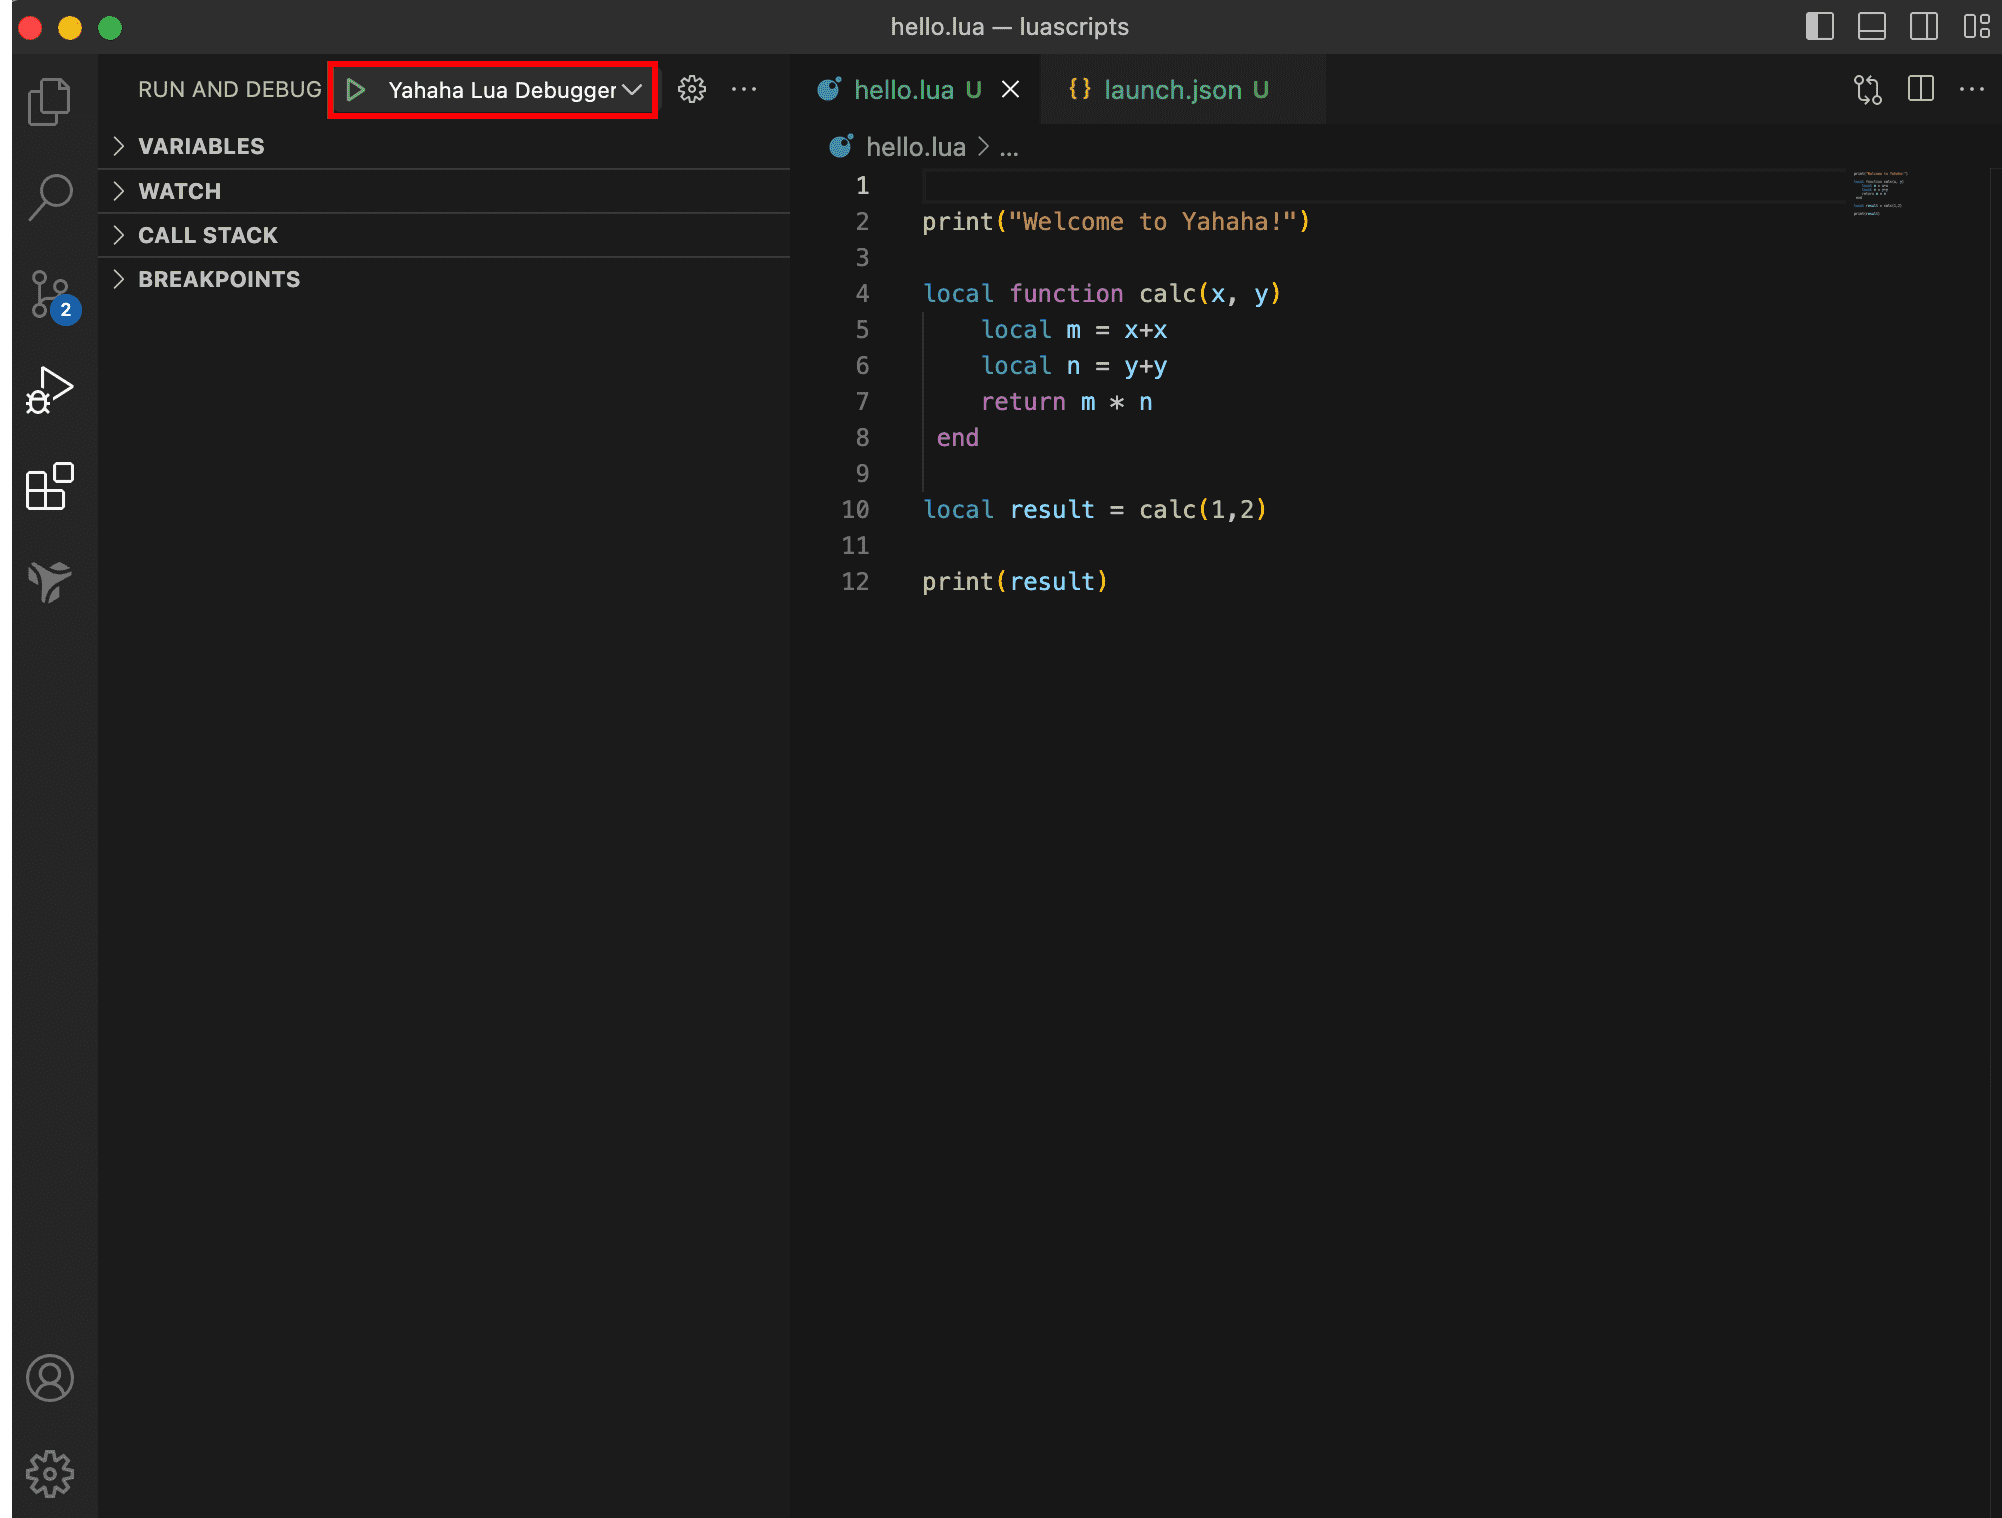Open Source Control with 2 pending changes
Image resolution: width=2002 pixels, height=1518 pixels.
pos(49,293)
